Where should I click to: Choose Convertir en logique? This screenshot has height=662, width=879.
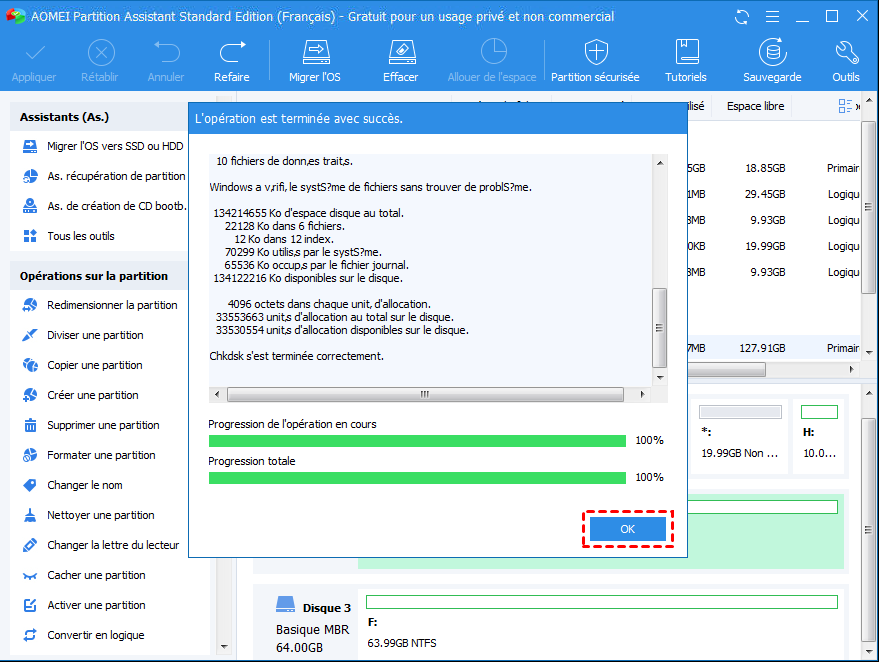point(83,635)
